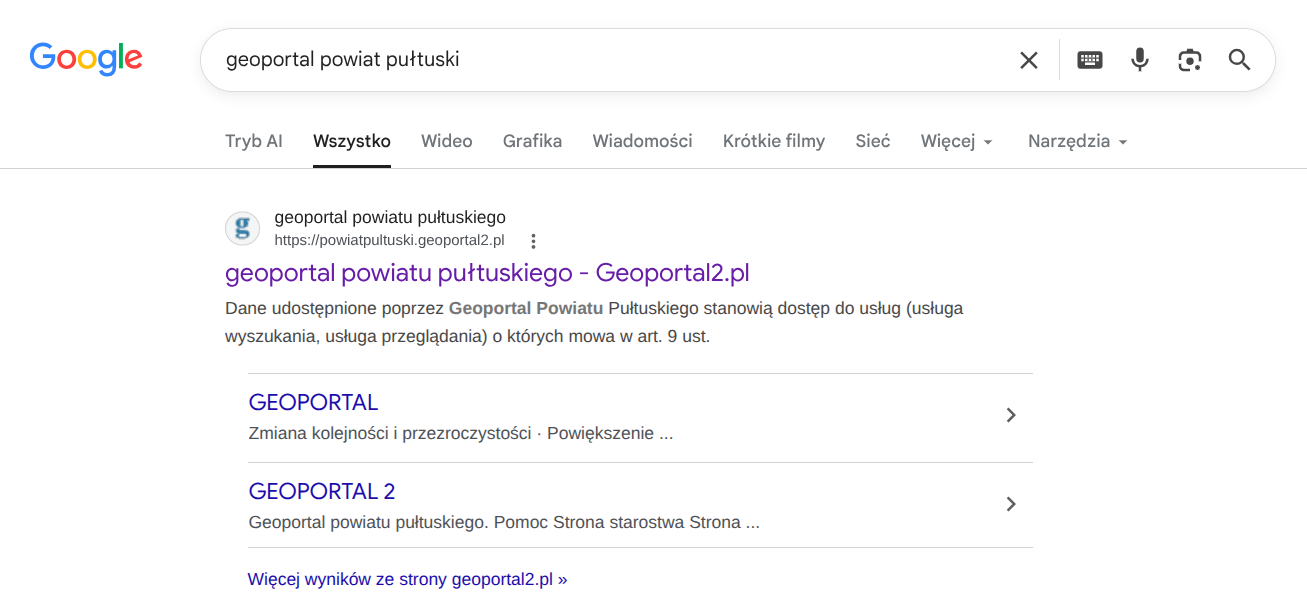This screenshot has height=608, width=1307.
Task: Switch to the Sieć tab
Action: (873, 141)
